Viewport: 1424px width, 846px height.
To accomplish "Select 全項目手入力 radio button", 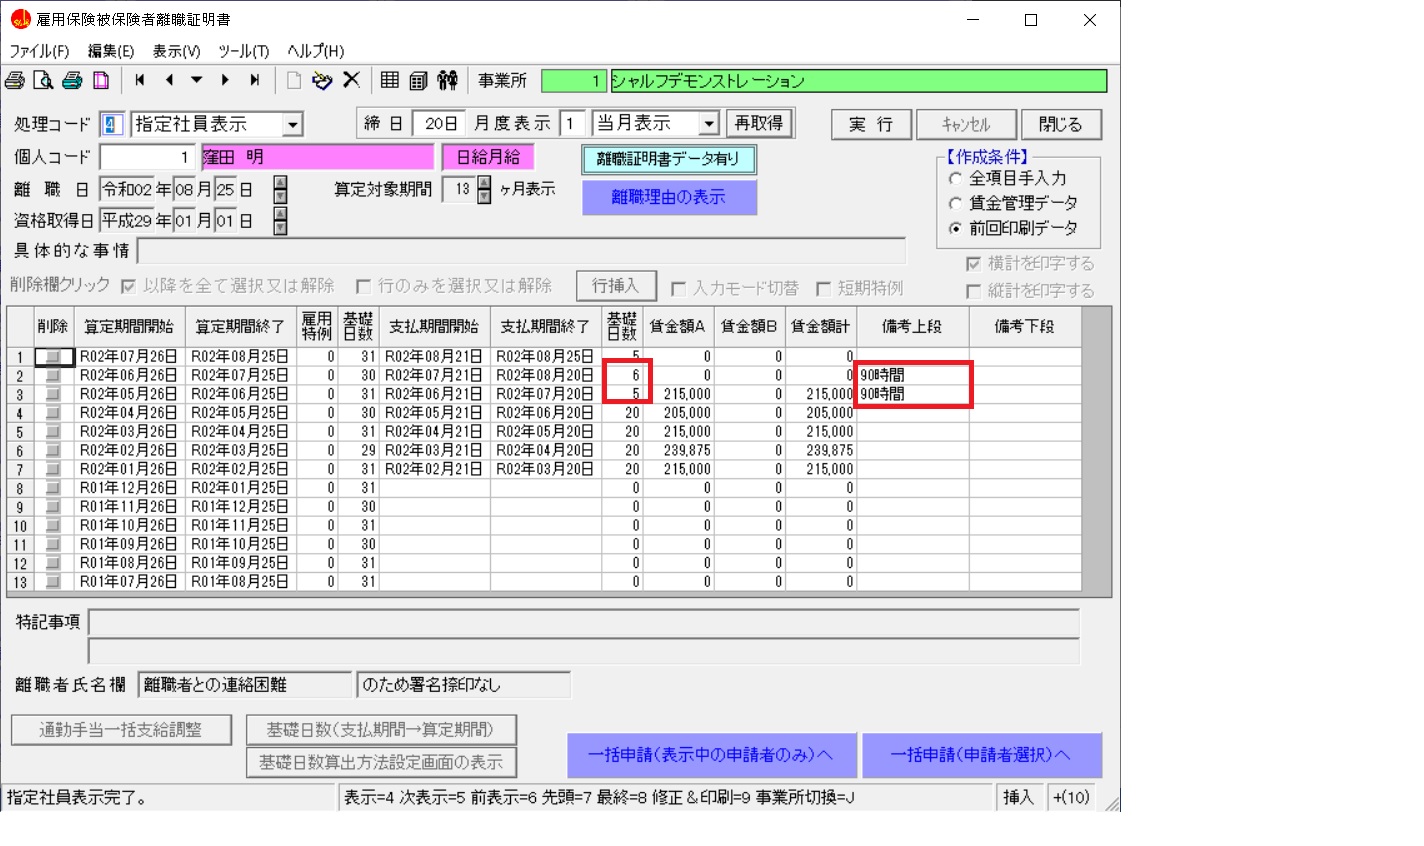I will (x=955, y=178).
